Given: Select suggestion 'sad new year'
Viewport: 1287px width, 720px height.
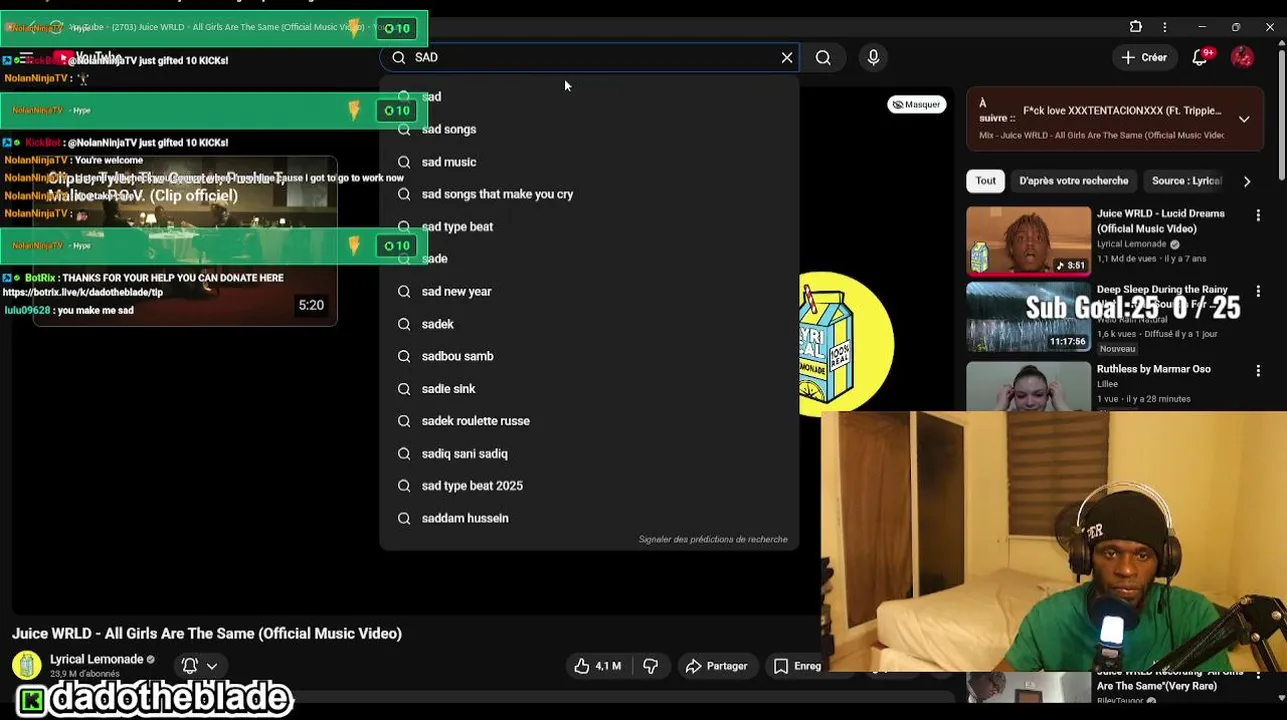Looking at the screenshot, I should 589,291.
